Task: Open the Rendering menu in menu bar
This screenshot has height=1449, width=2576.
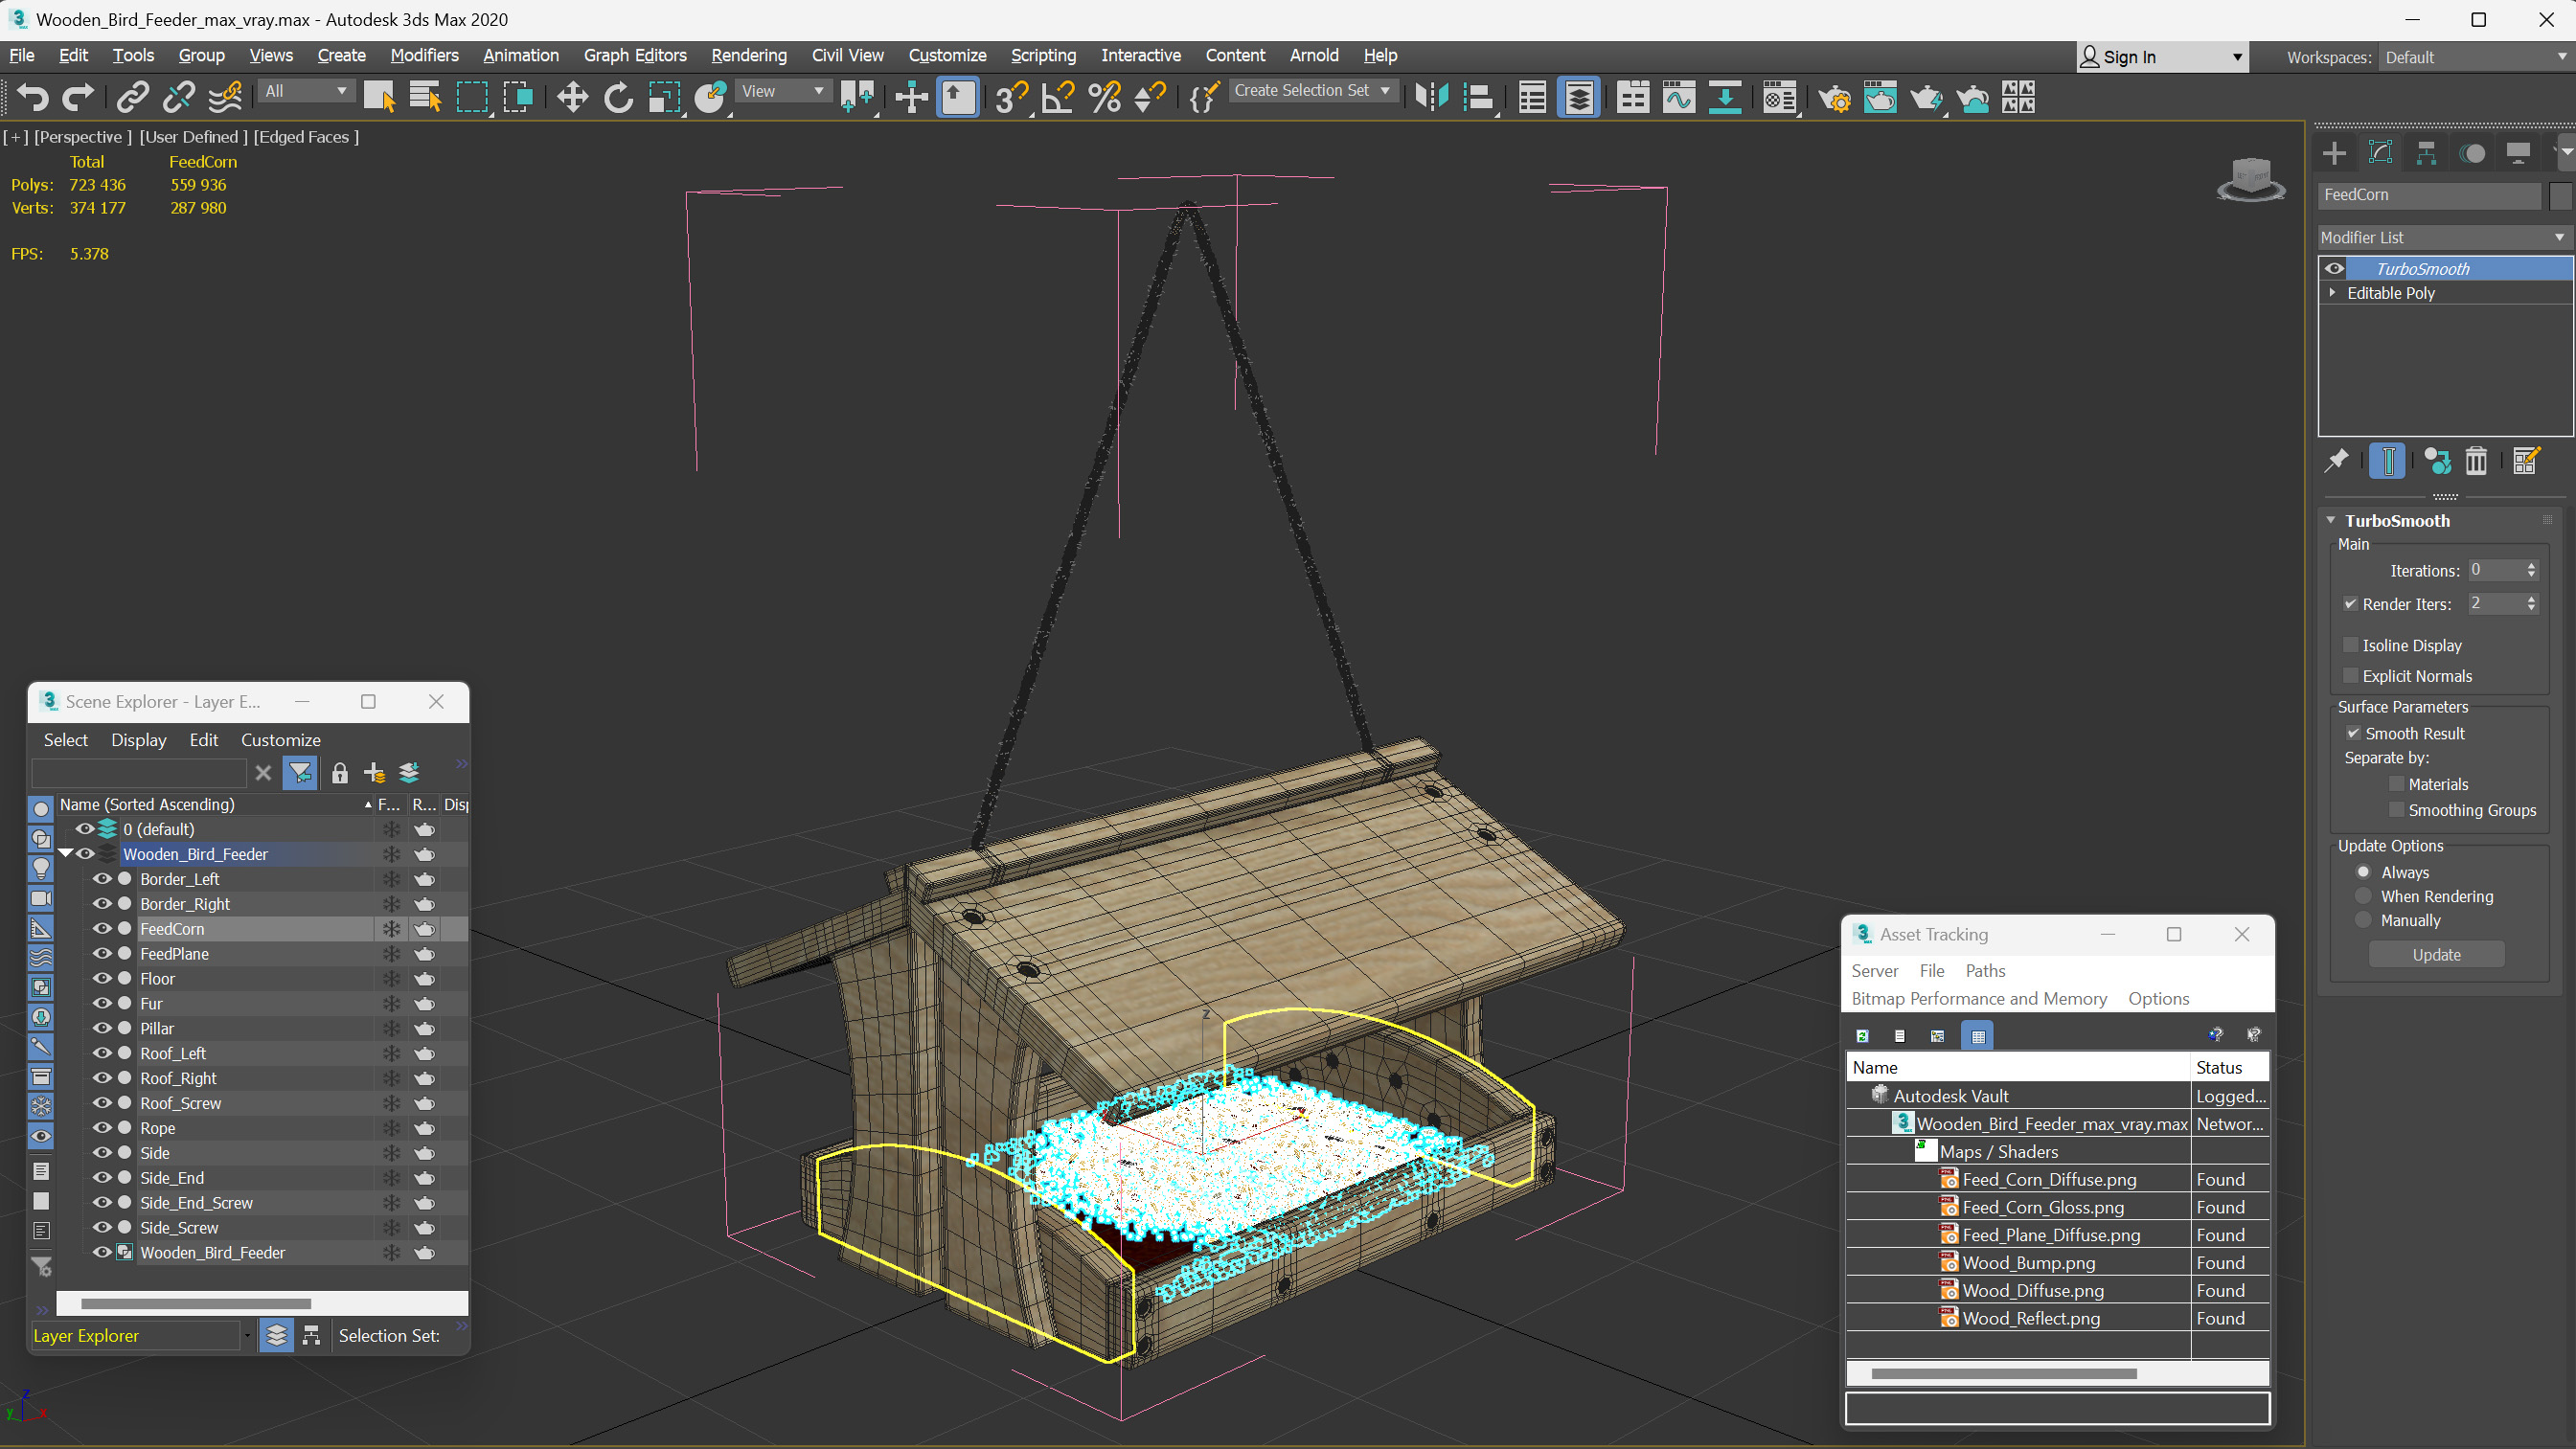Action: pos(748,55)
